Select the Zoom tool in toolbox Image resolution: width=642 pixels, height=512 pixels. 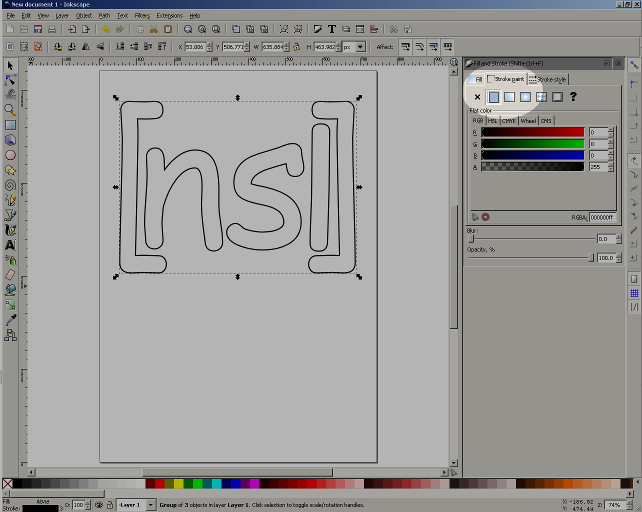click(10, 109)
